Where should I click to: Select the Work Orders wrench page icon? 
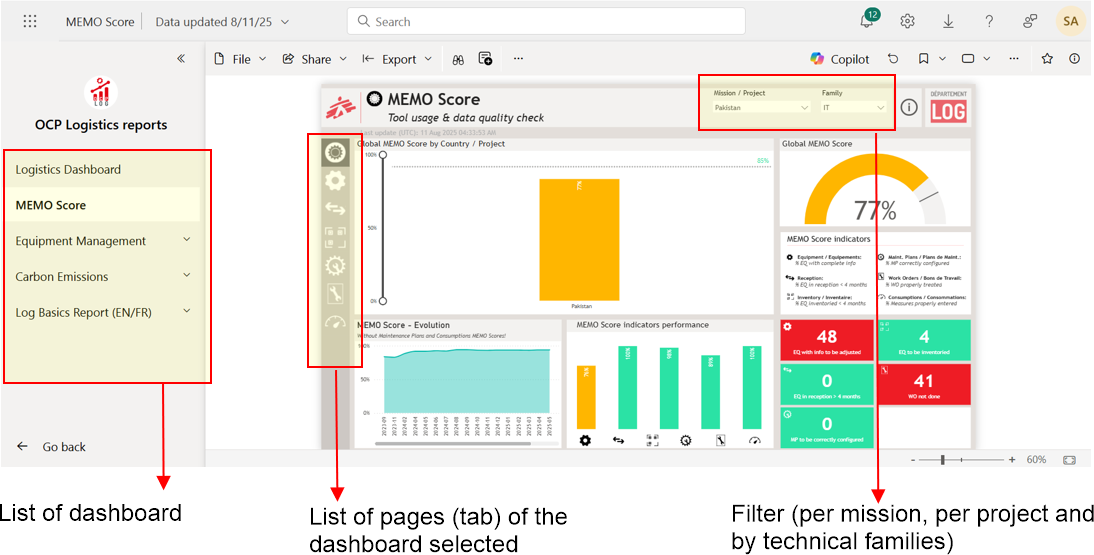click(335, 294)
